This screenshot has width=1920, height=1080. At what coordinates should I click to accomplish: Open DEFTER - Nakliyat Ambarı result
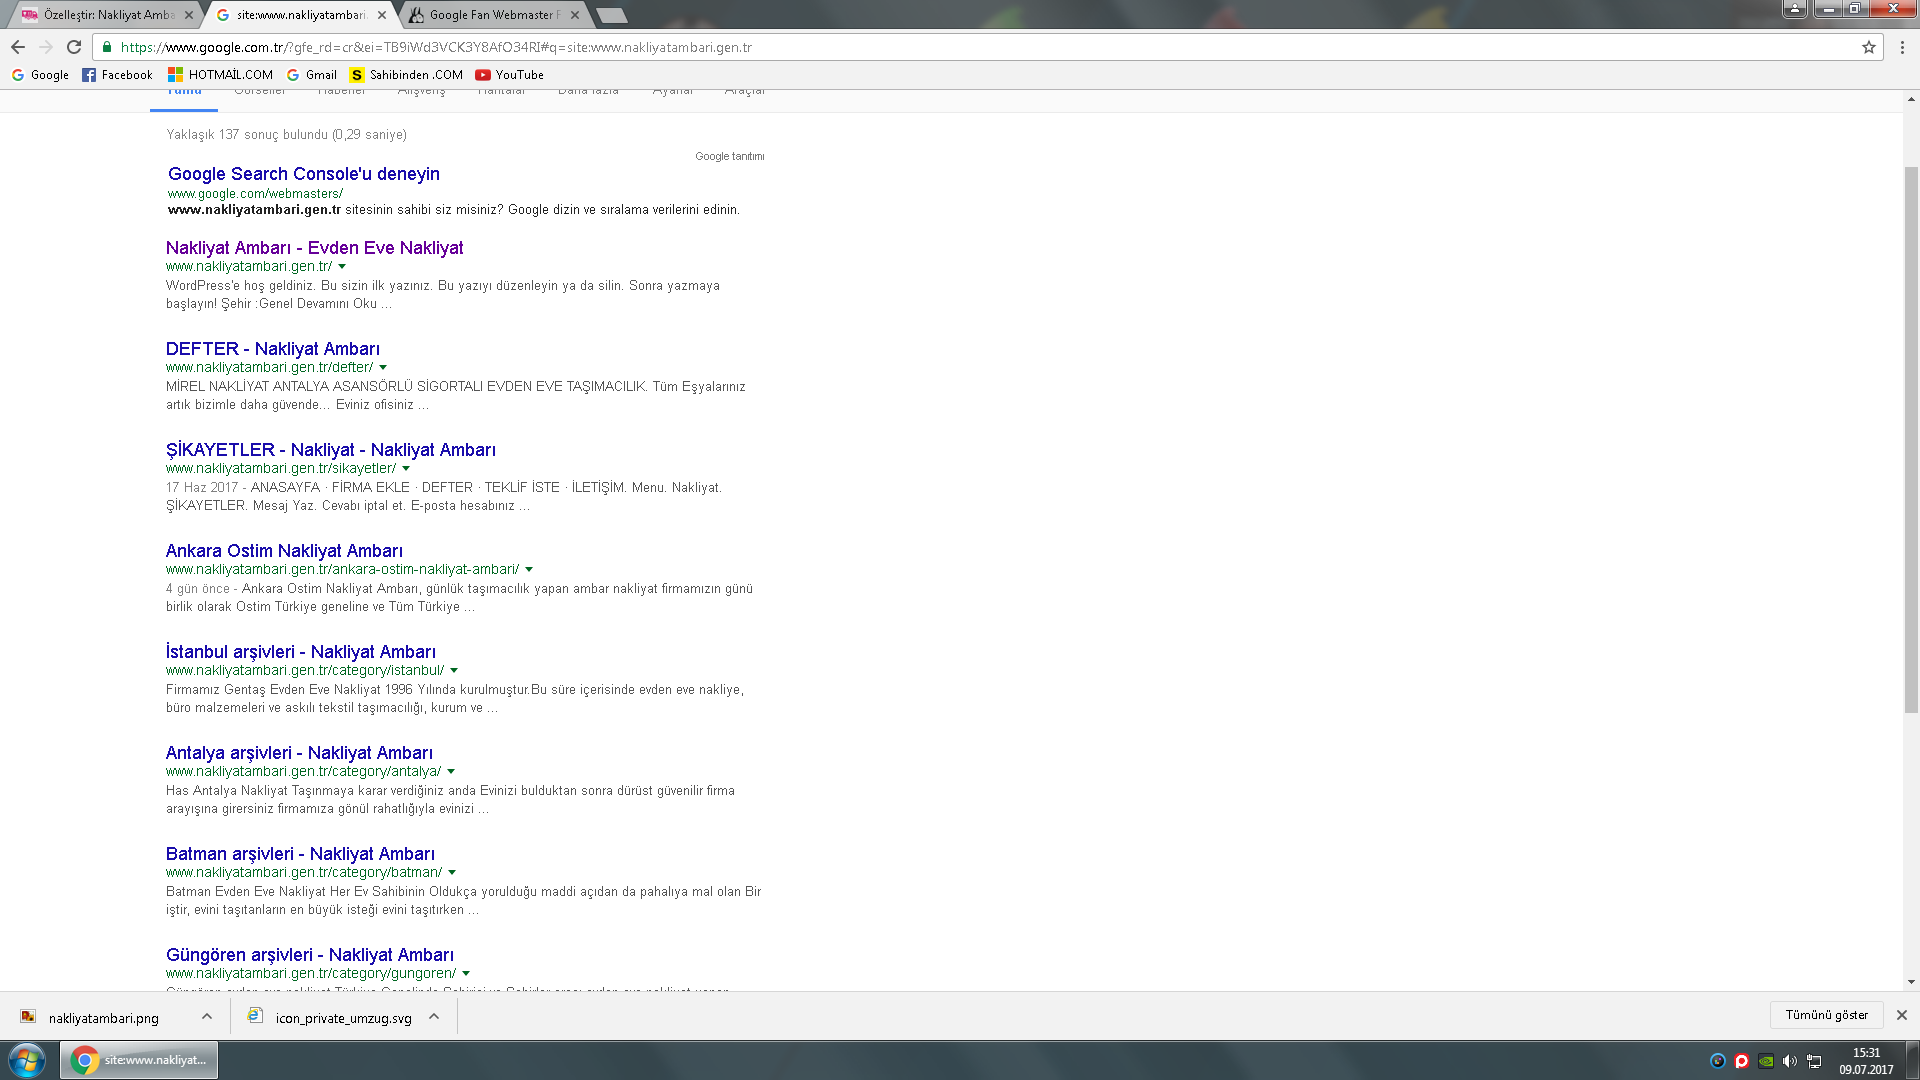(273, 349)
